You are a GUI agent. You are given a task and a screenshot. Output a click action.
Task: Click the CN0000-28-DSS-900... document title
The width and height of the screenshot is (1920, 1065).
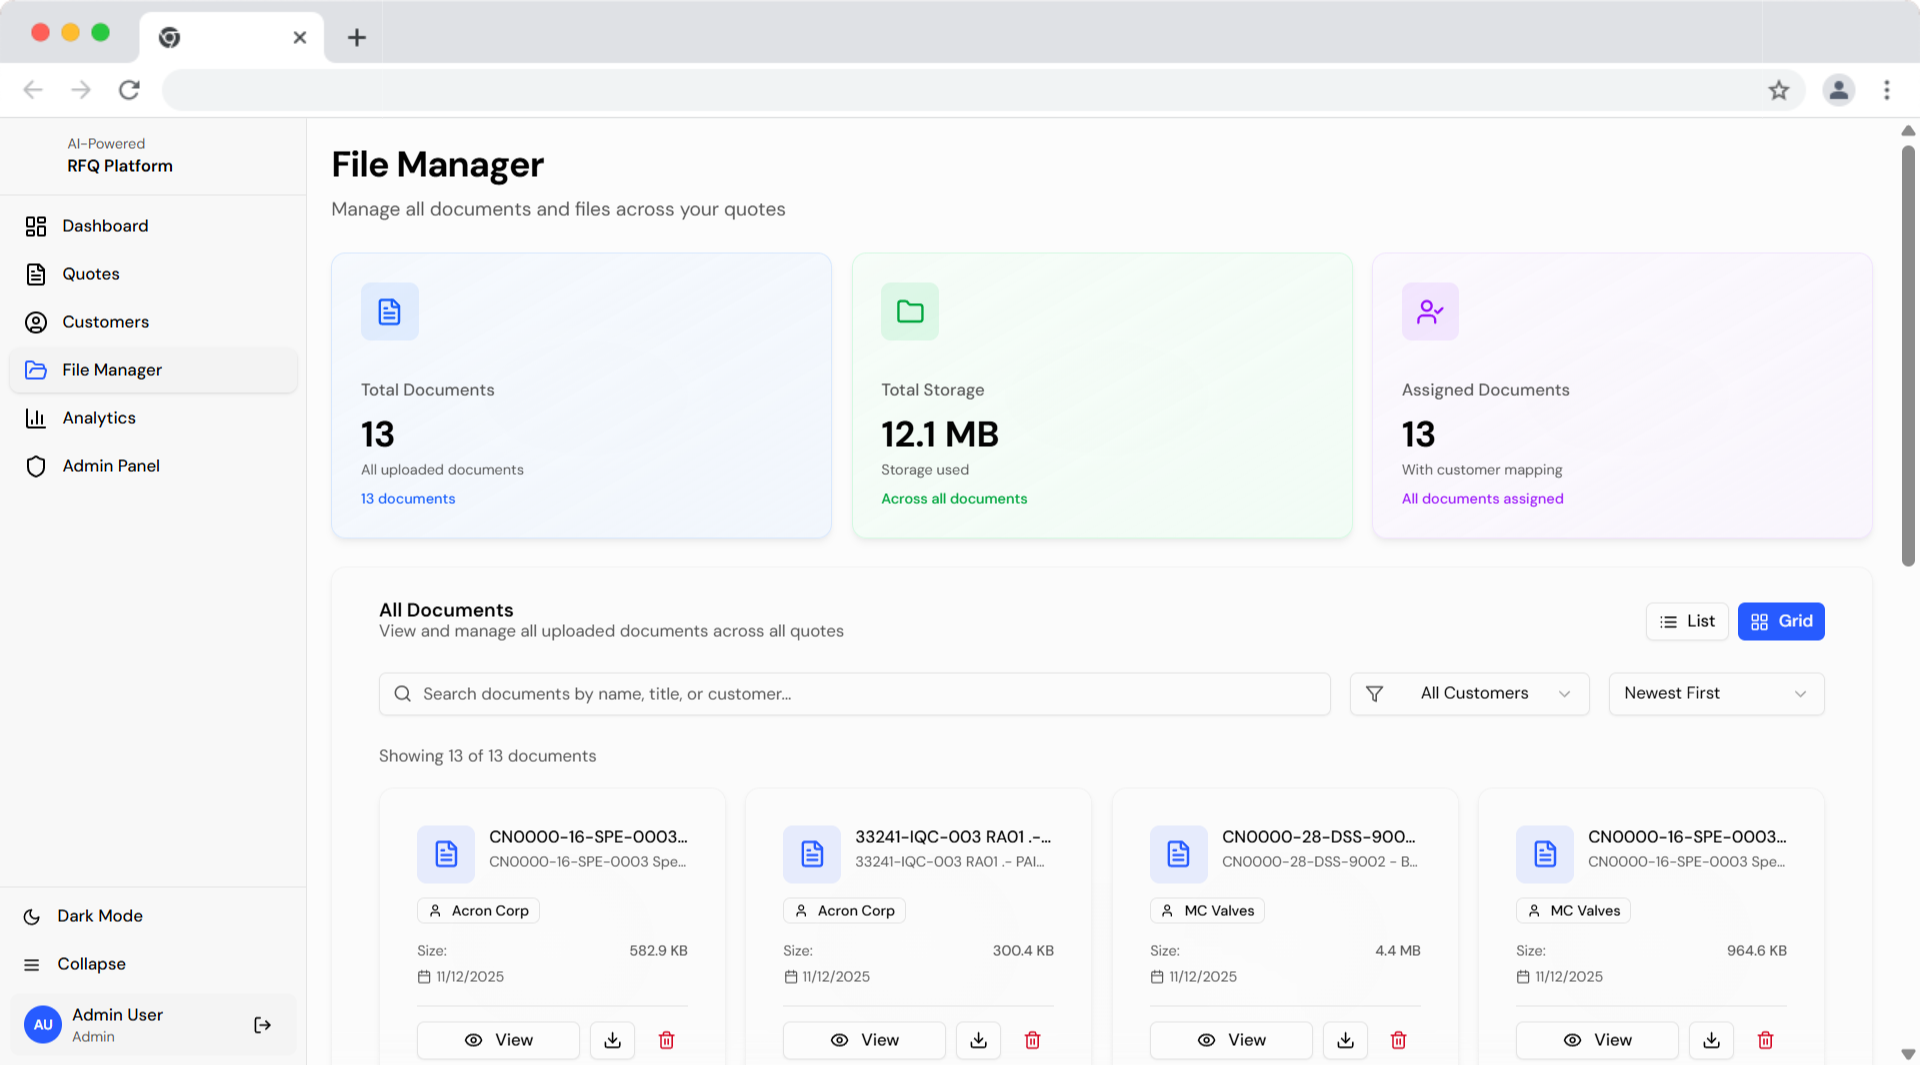pos(1319,837)
